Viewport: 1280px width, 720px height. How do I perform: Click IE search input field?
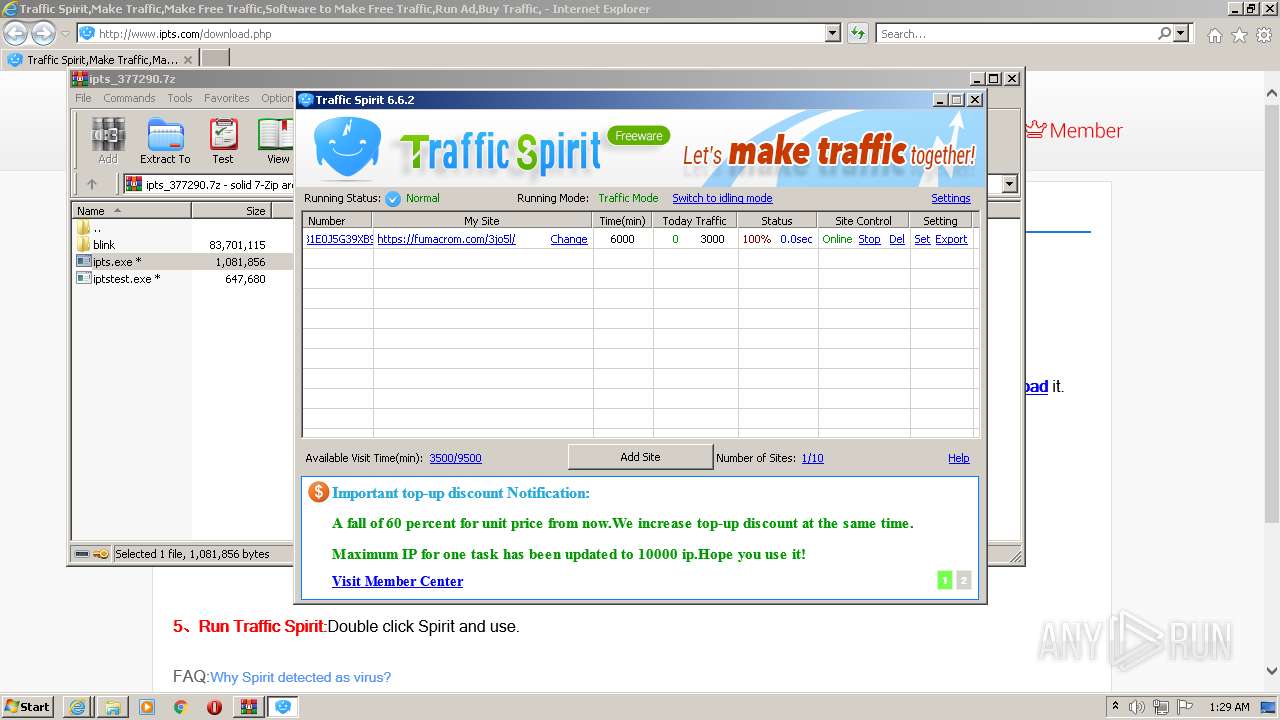(1015, 33)
